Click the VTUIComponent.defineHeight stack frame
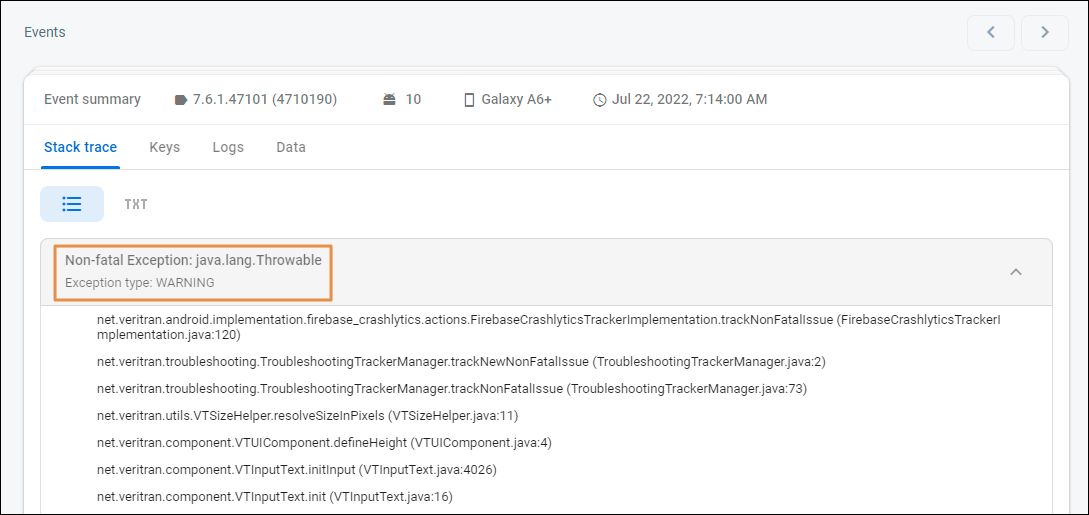Image resolution: width=1089 pixels, height=515 pixels. pyautogui.click(x=324, y=442)
